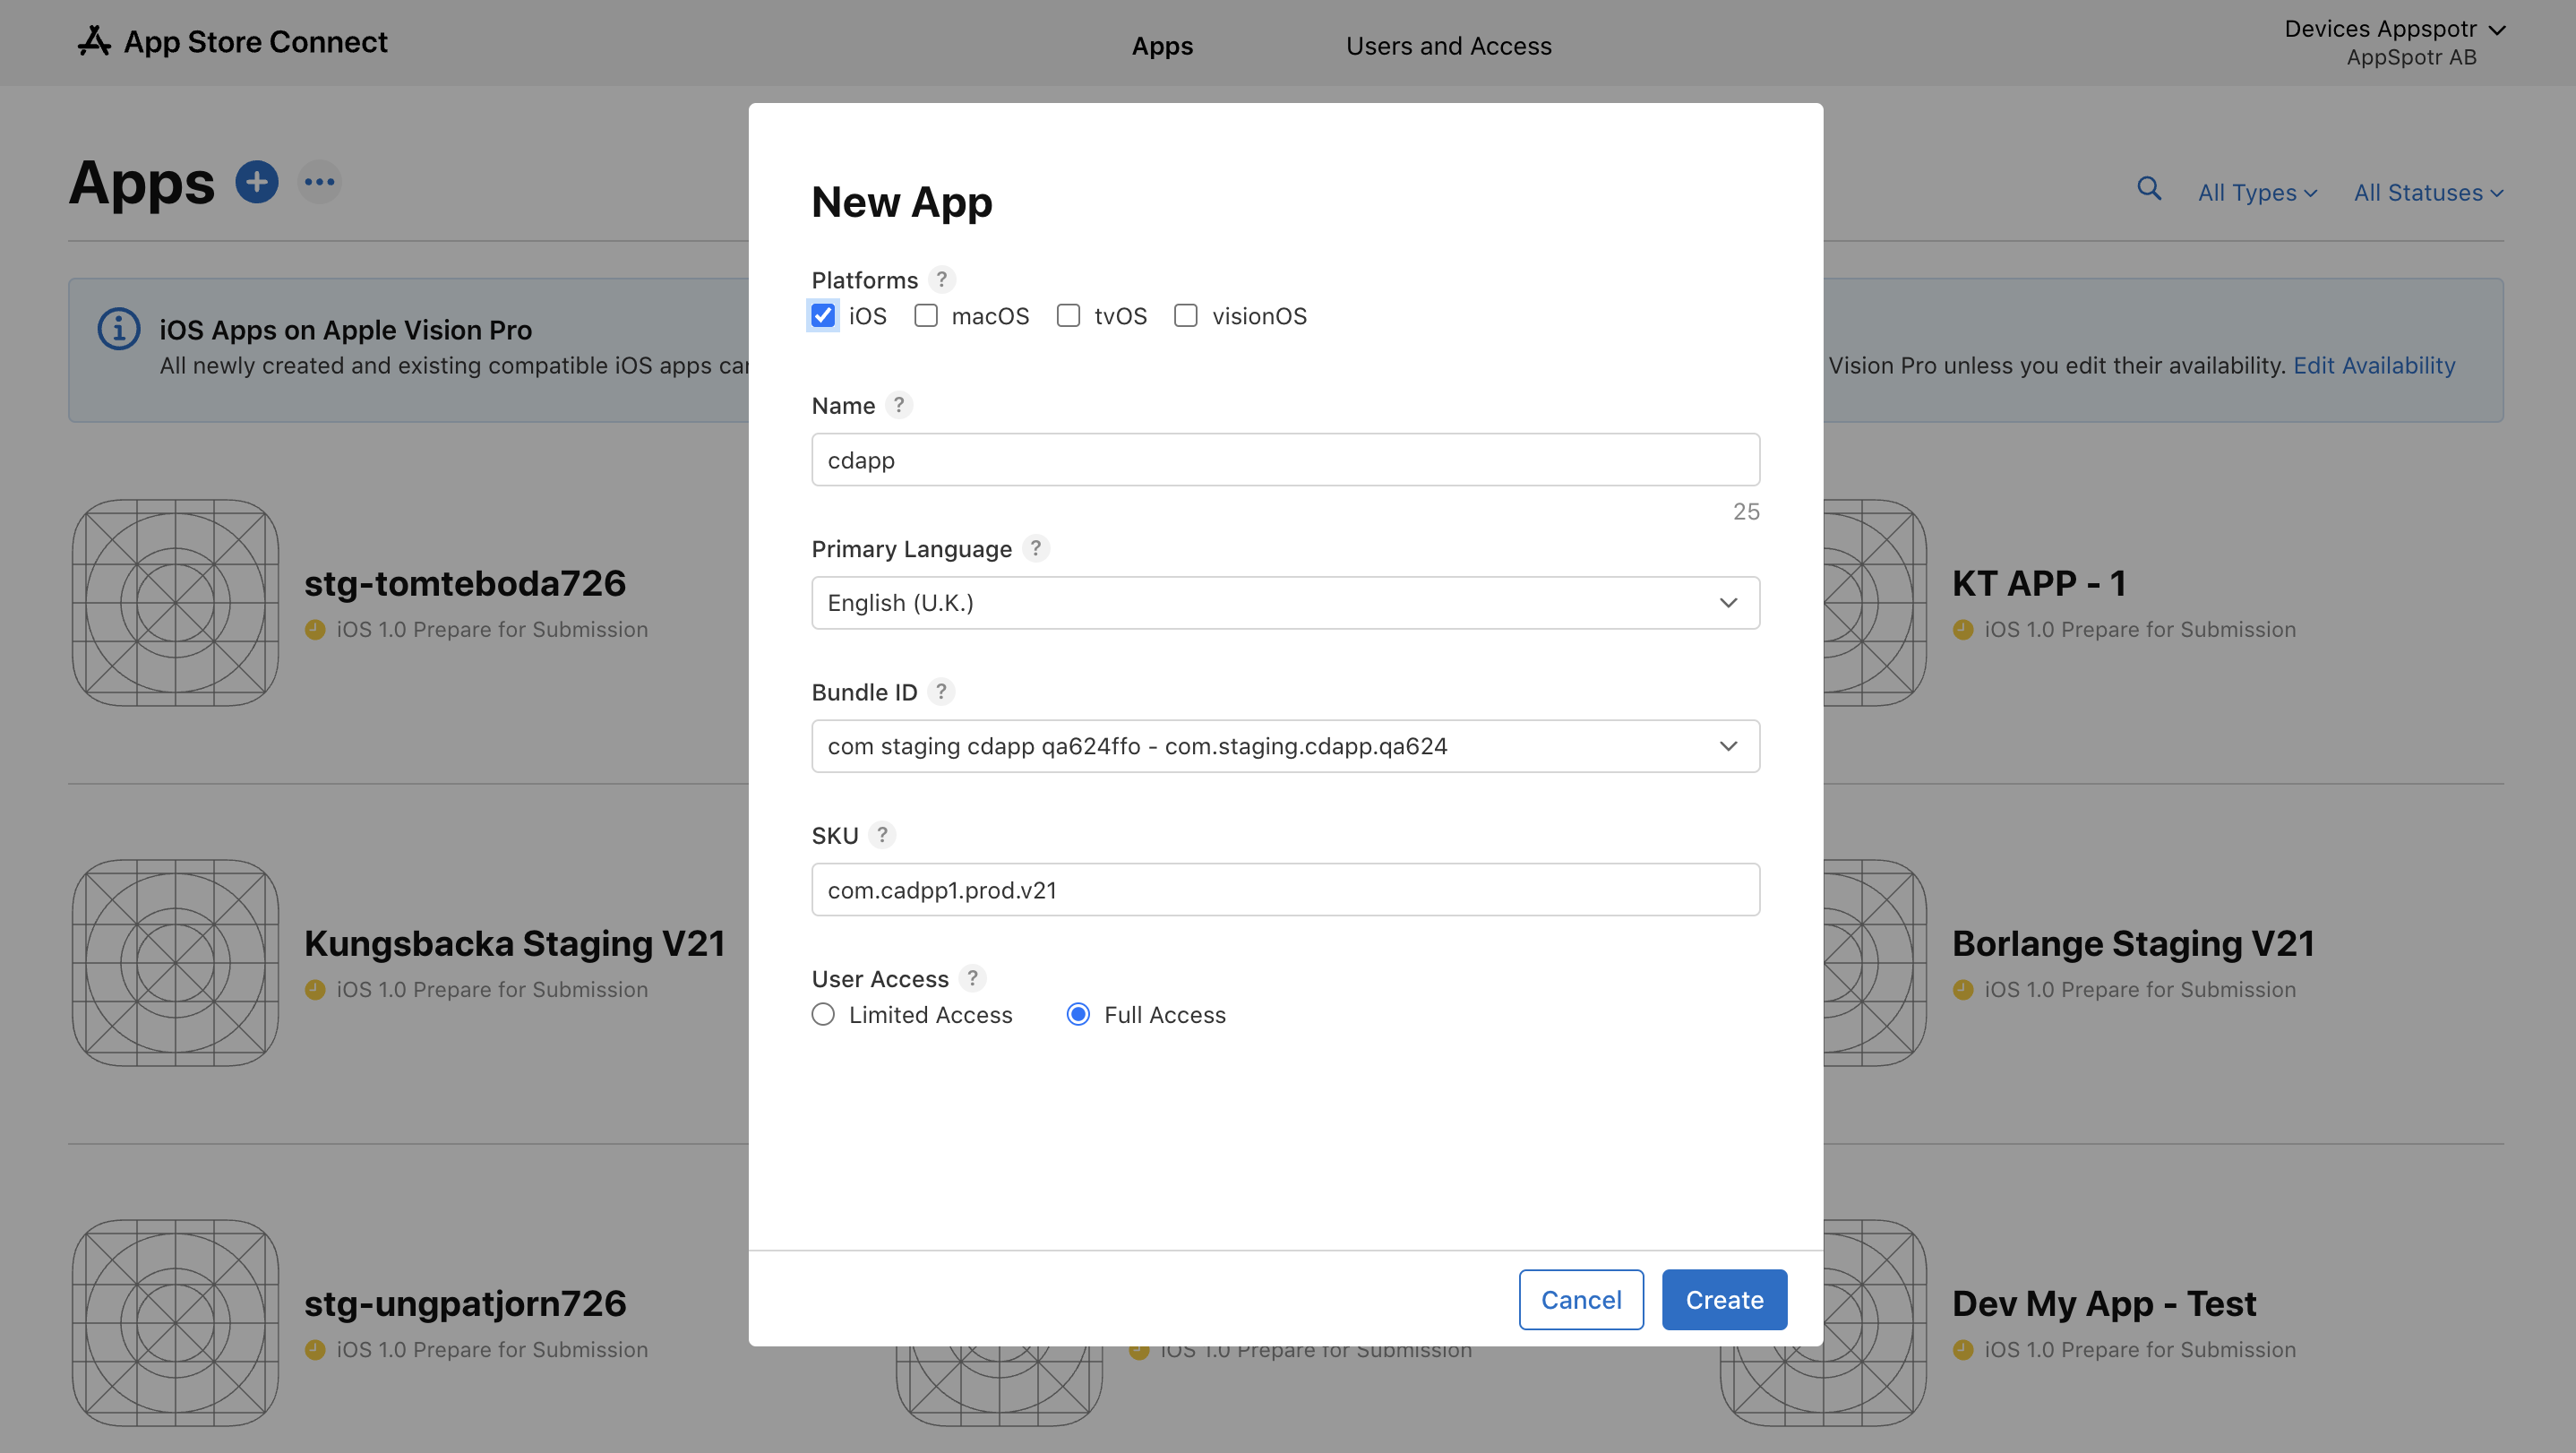The height and width of the screenshot is (1453, 2576).
Task: Open Kungsbacka Staging V21 app icon placeholder
Action: (175, 963)
